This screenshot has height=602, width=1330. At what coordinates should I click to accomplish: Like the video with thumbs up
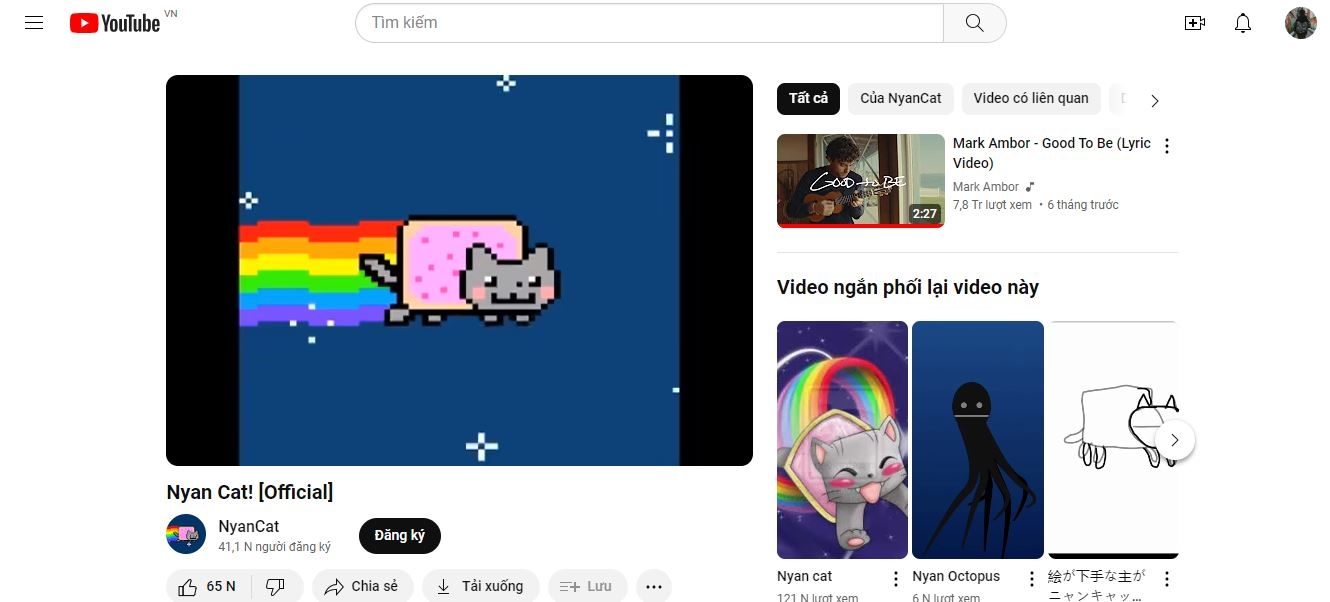(208, 587)
